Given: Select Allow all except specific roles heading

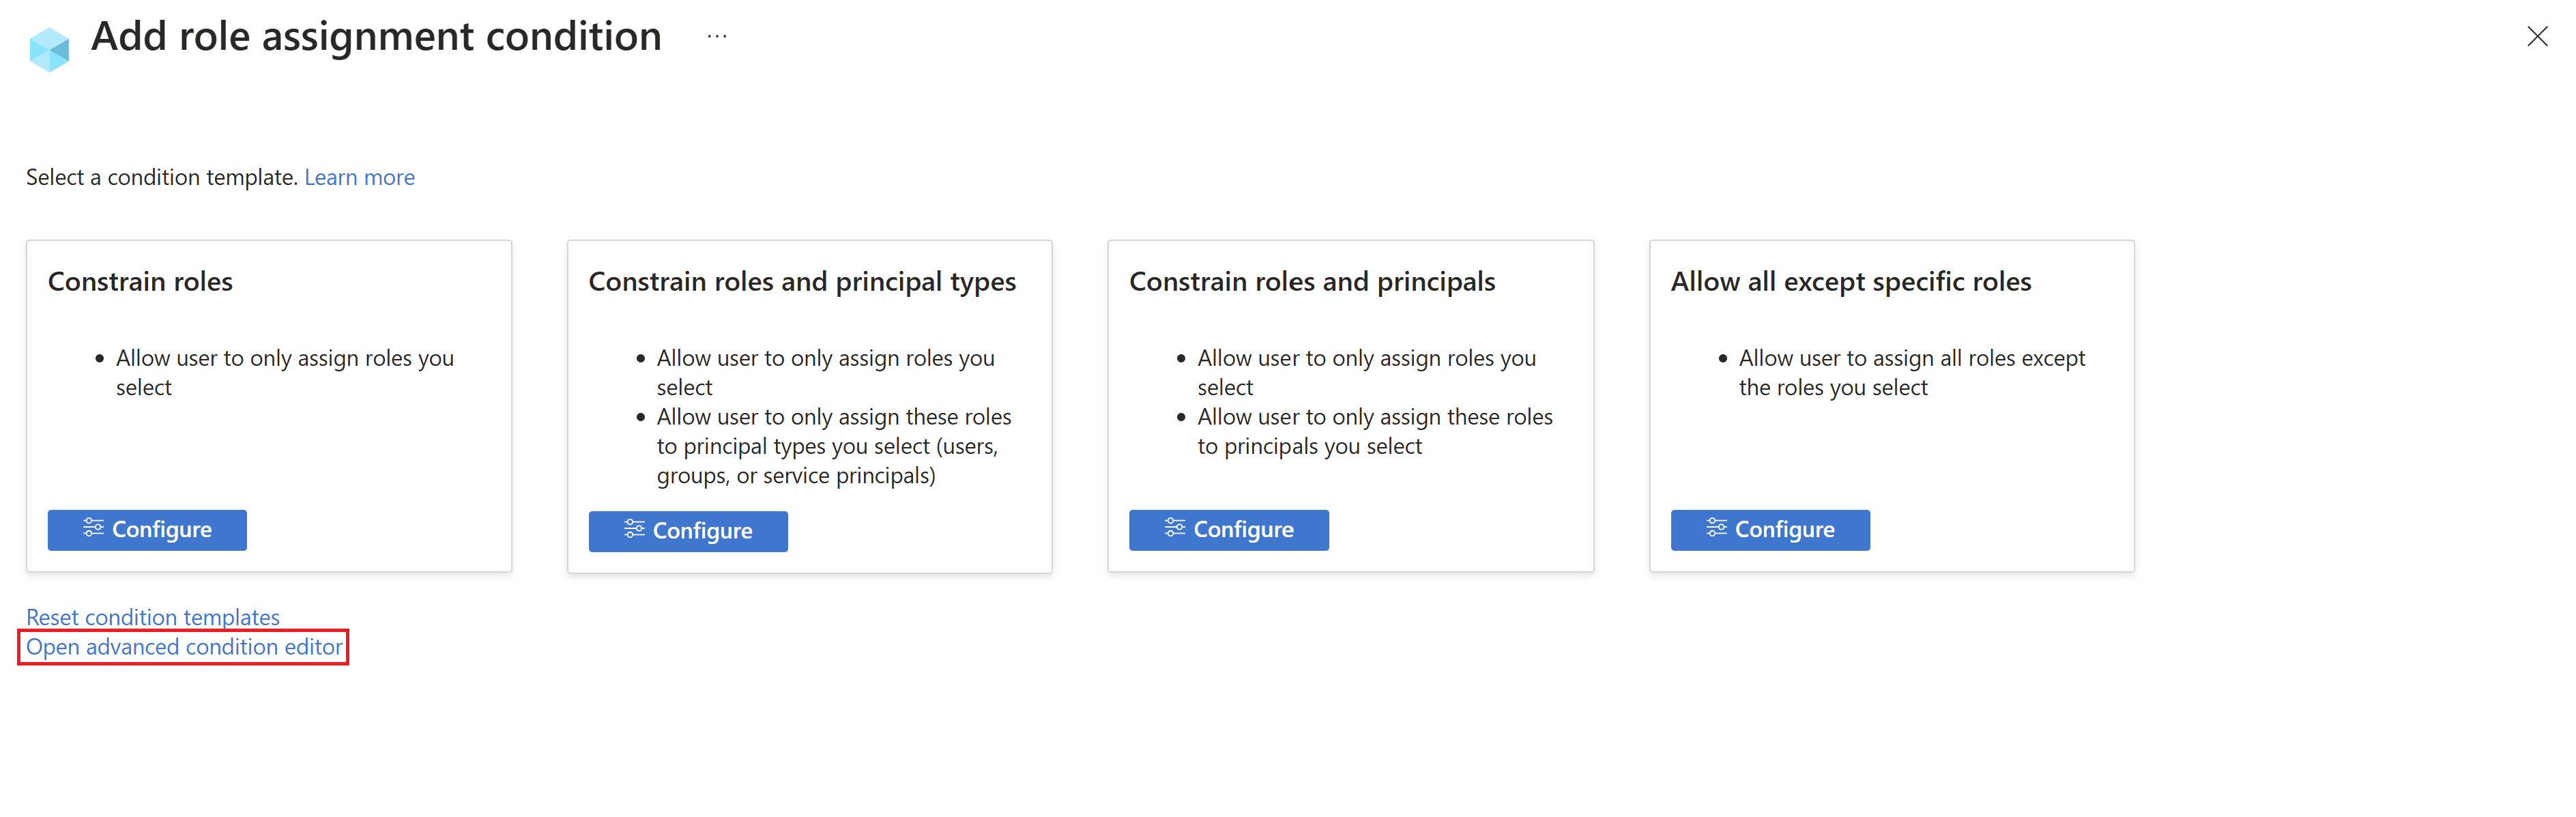Looking at the screenshot, I should [1851, 282].
